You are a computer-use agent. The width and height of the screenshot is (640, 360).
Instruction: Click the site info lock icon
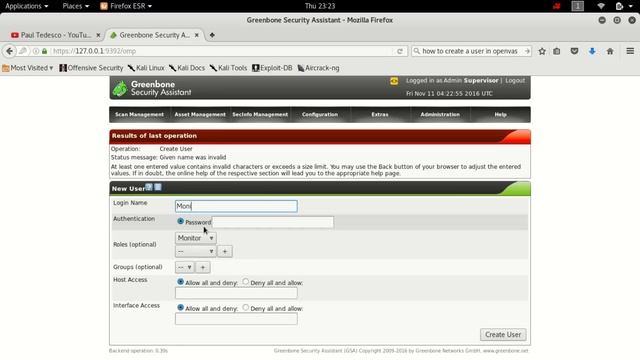click(x=44, y=51)
